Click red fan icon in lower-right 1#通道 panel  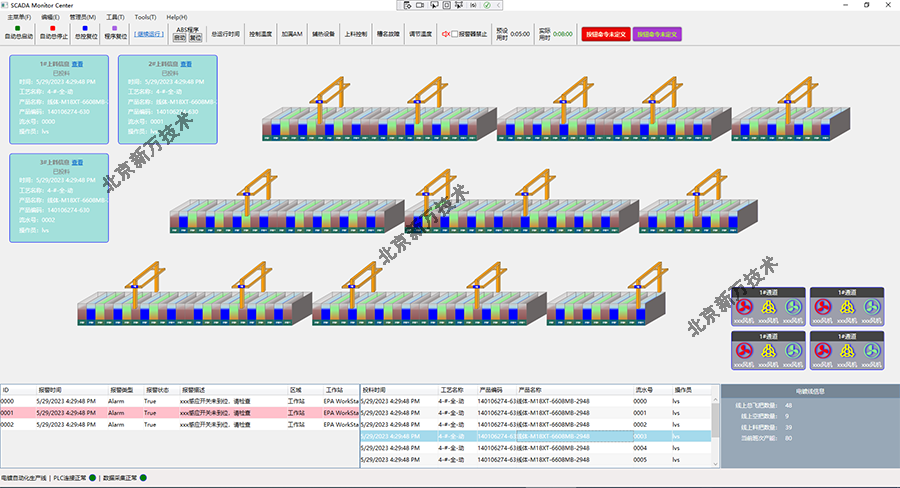pos(823,351)
